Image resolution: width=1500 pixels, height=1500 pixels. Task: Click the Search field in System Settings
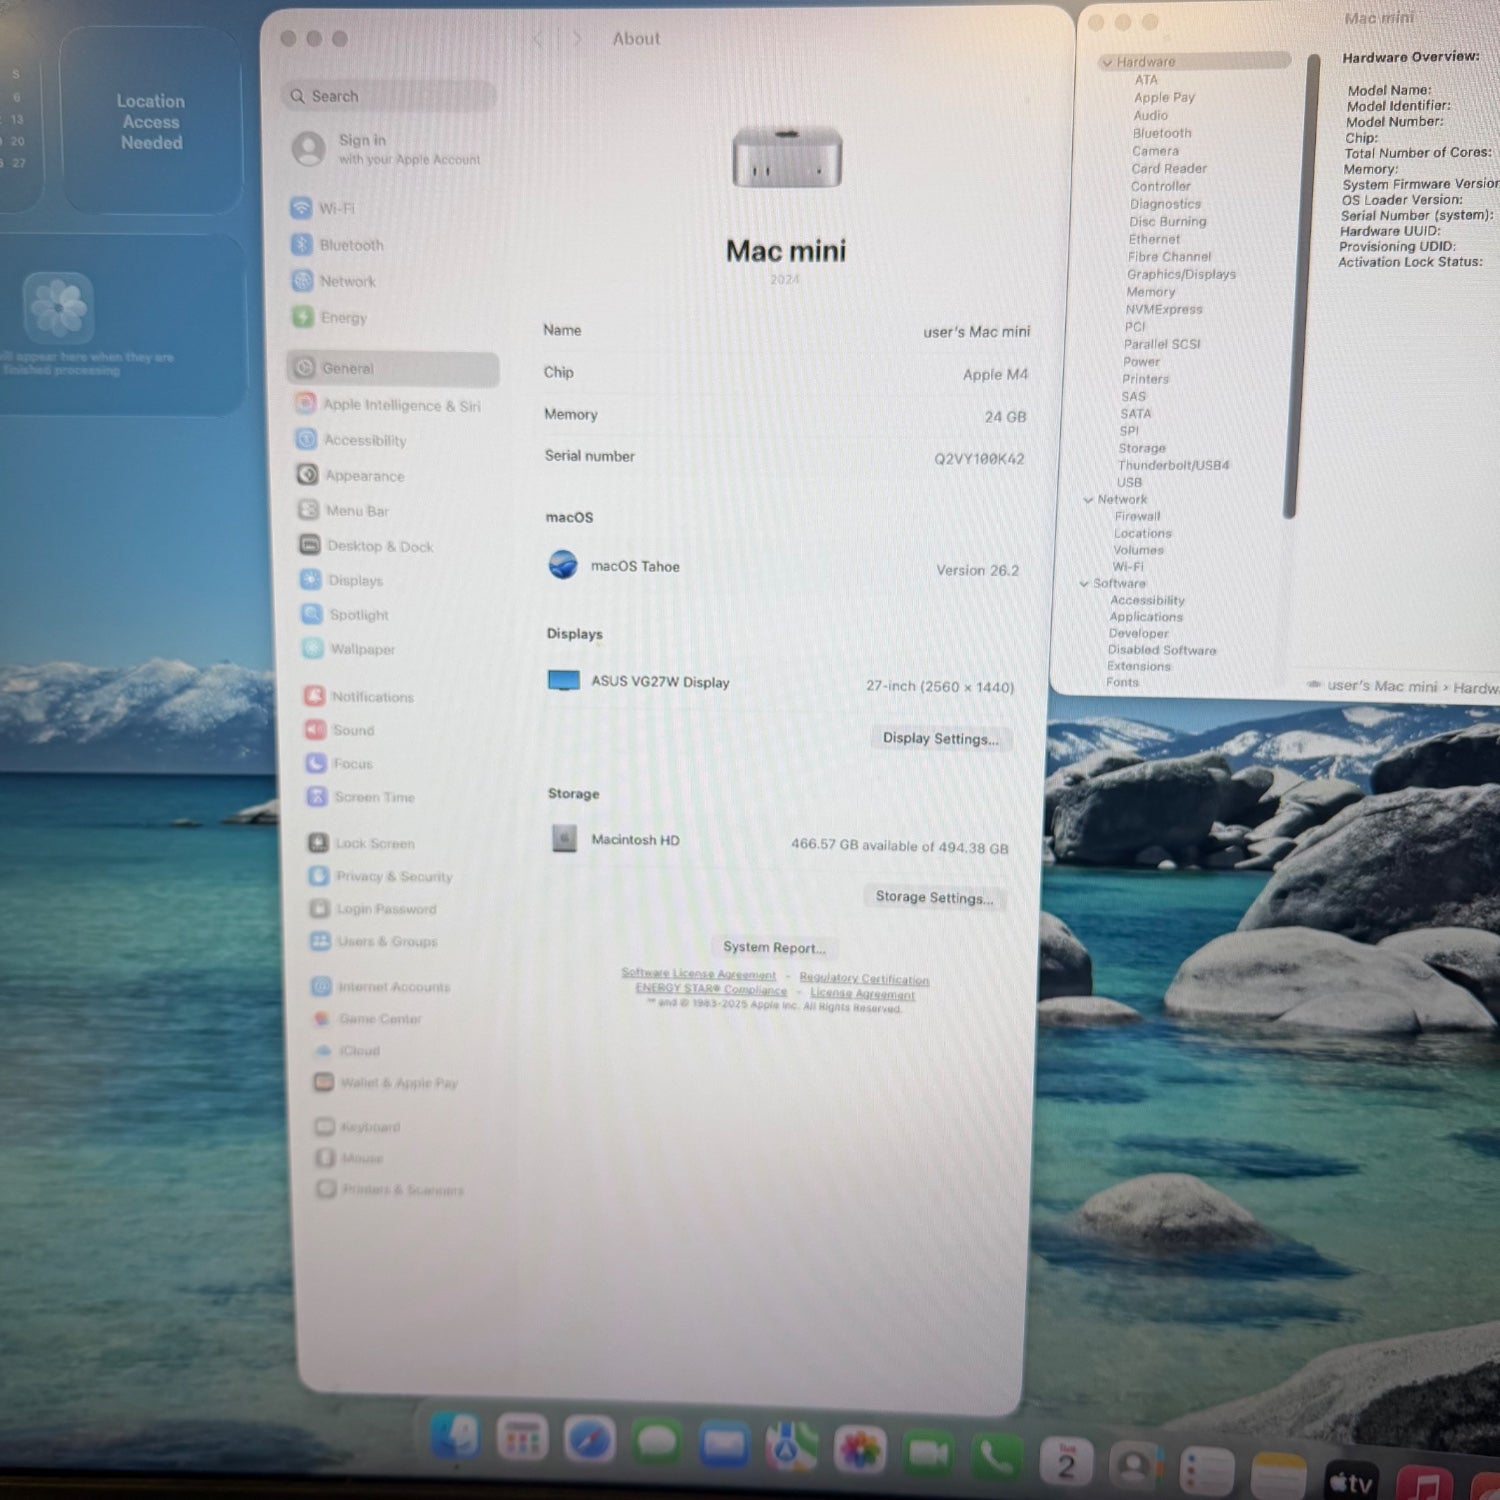tap(390, 96)
